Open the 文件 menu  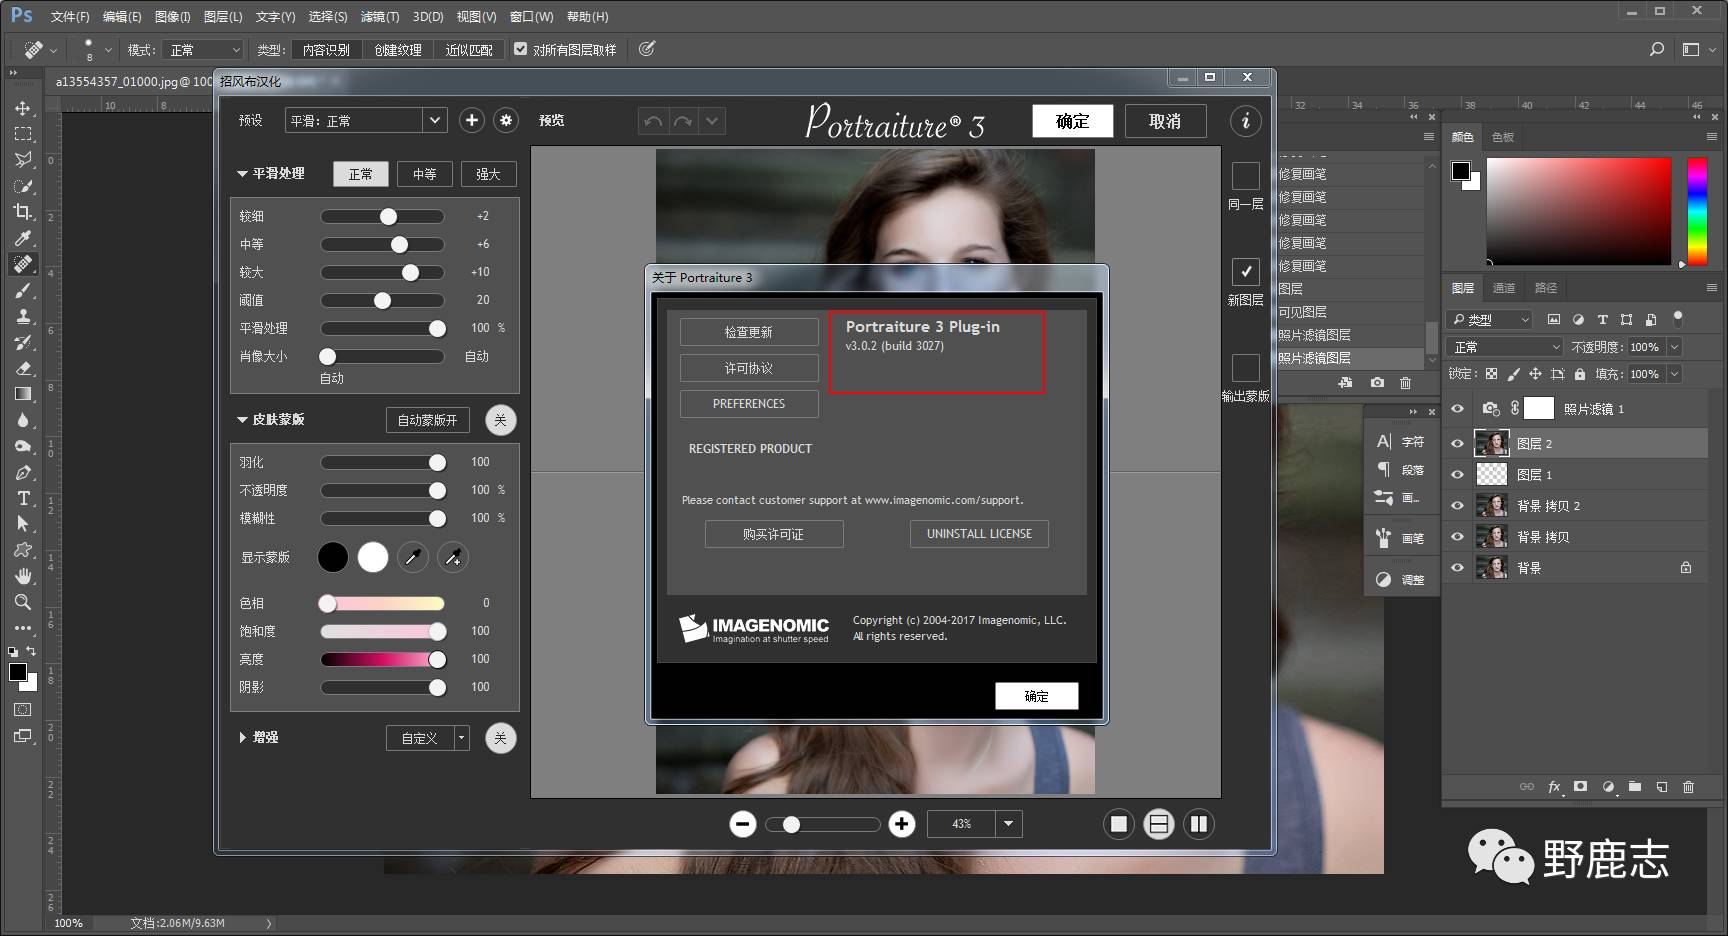70,16
